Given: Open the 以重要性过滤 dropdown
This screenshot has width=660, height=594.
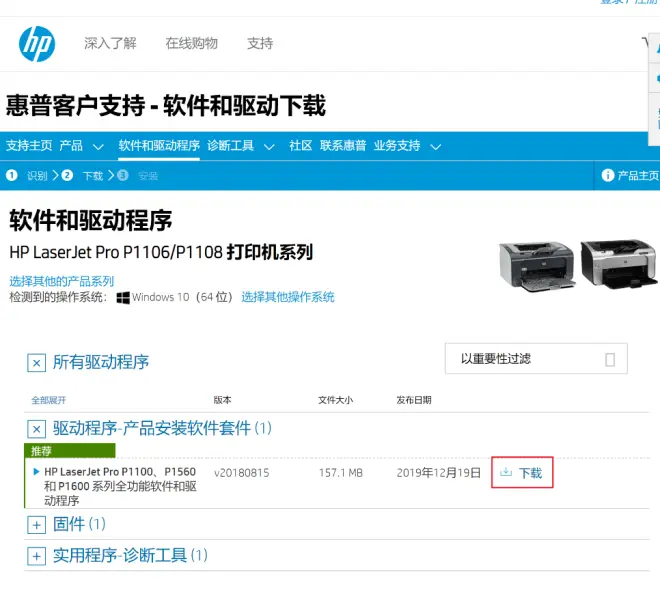Looking at the screenshot, I should pos(536,359).
